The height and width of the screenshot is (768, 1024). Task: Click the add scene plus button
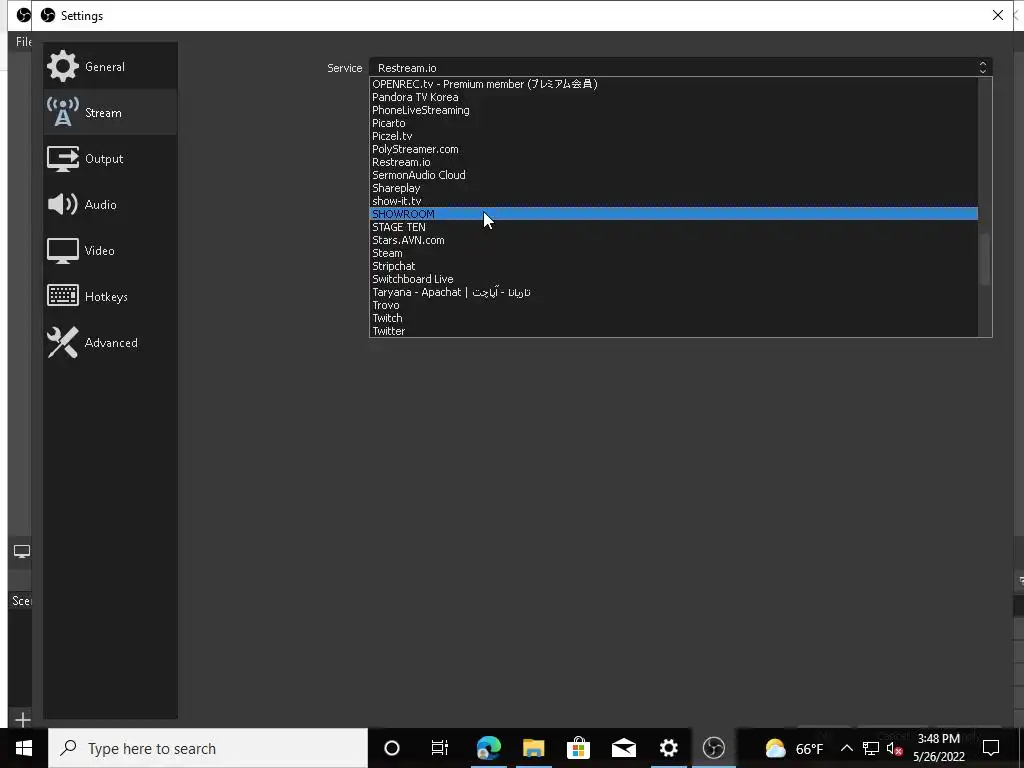point(22,720)
